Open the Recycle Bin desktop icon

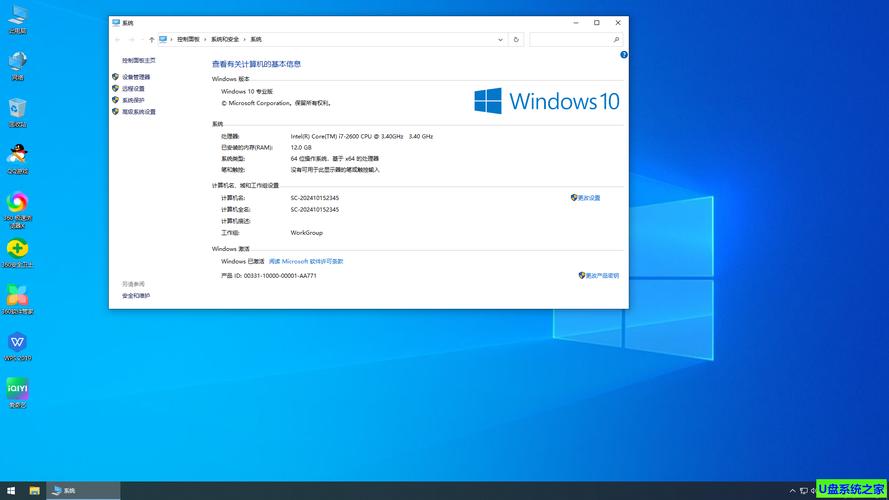tap(17, 110)
